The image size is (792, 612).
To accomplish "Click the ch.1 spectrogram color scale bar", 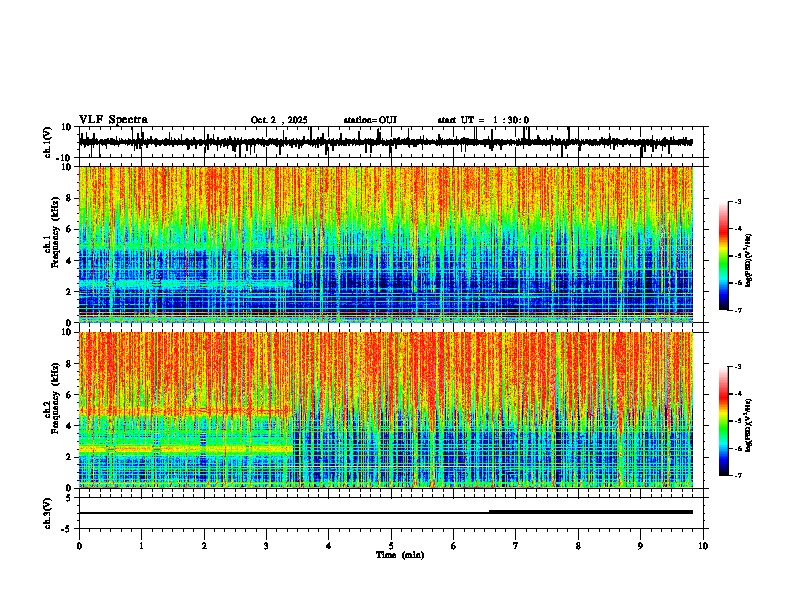I will click(x=723, y=256).
